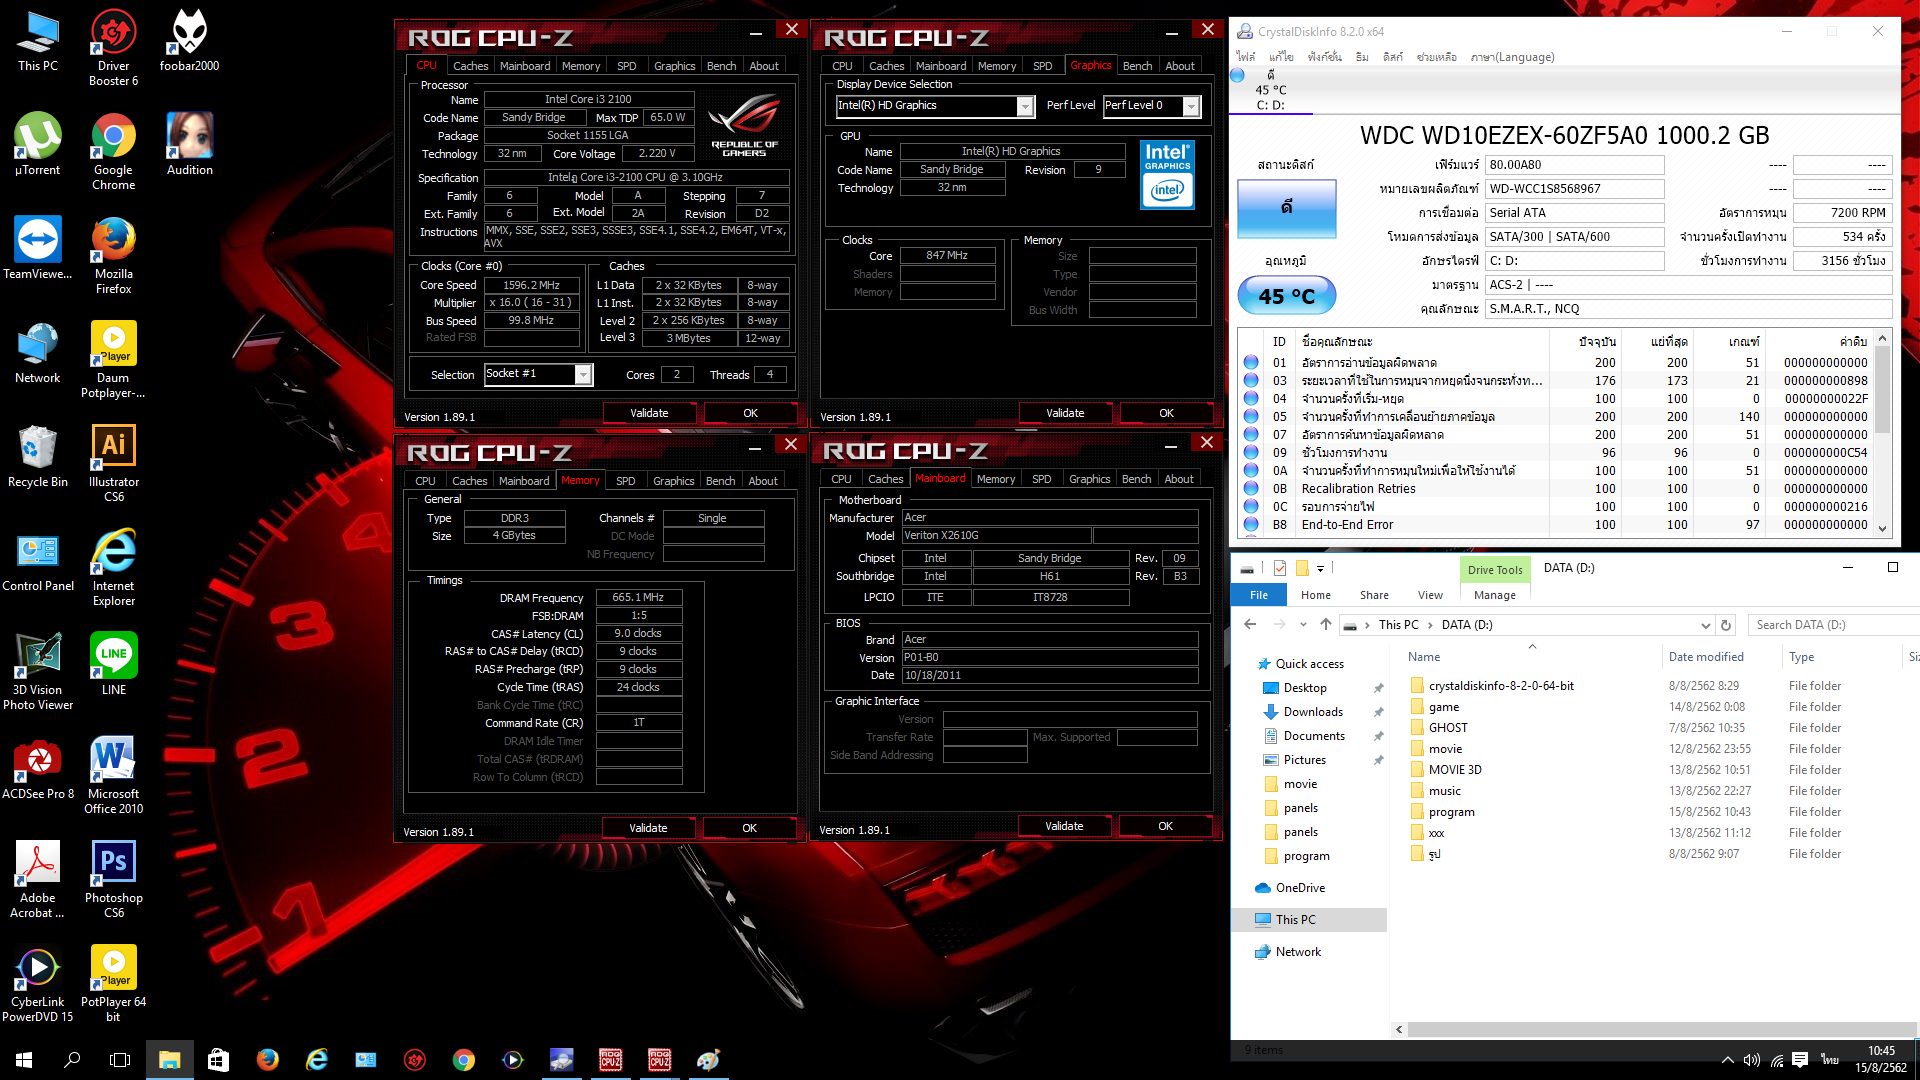1920x1080 pixels.
Task: Click the Search DATA (D:) field
Action: point(1834,625)
